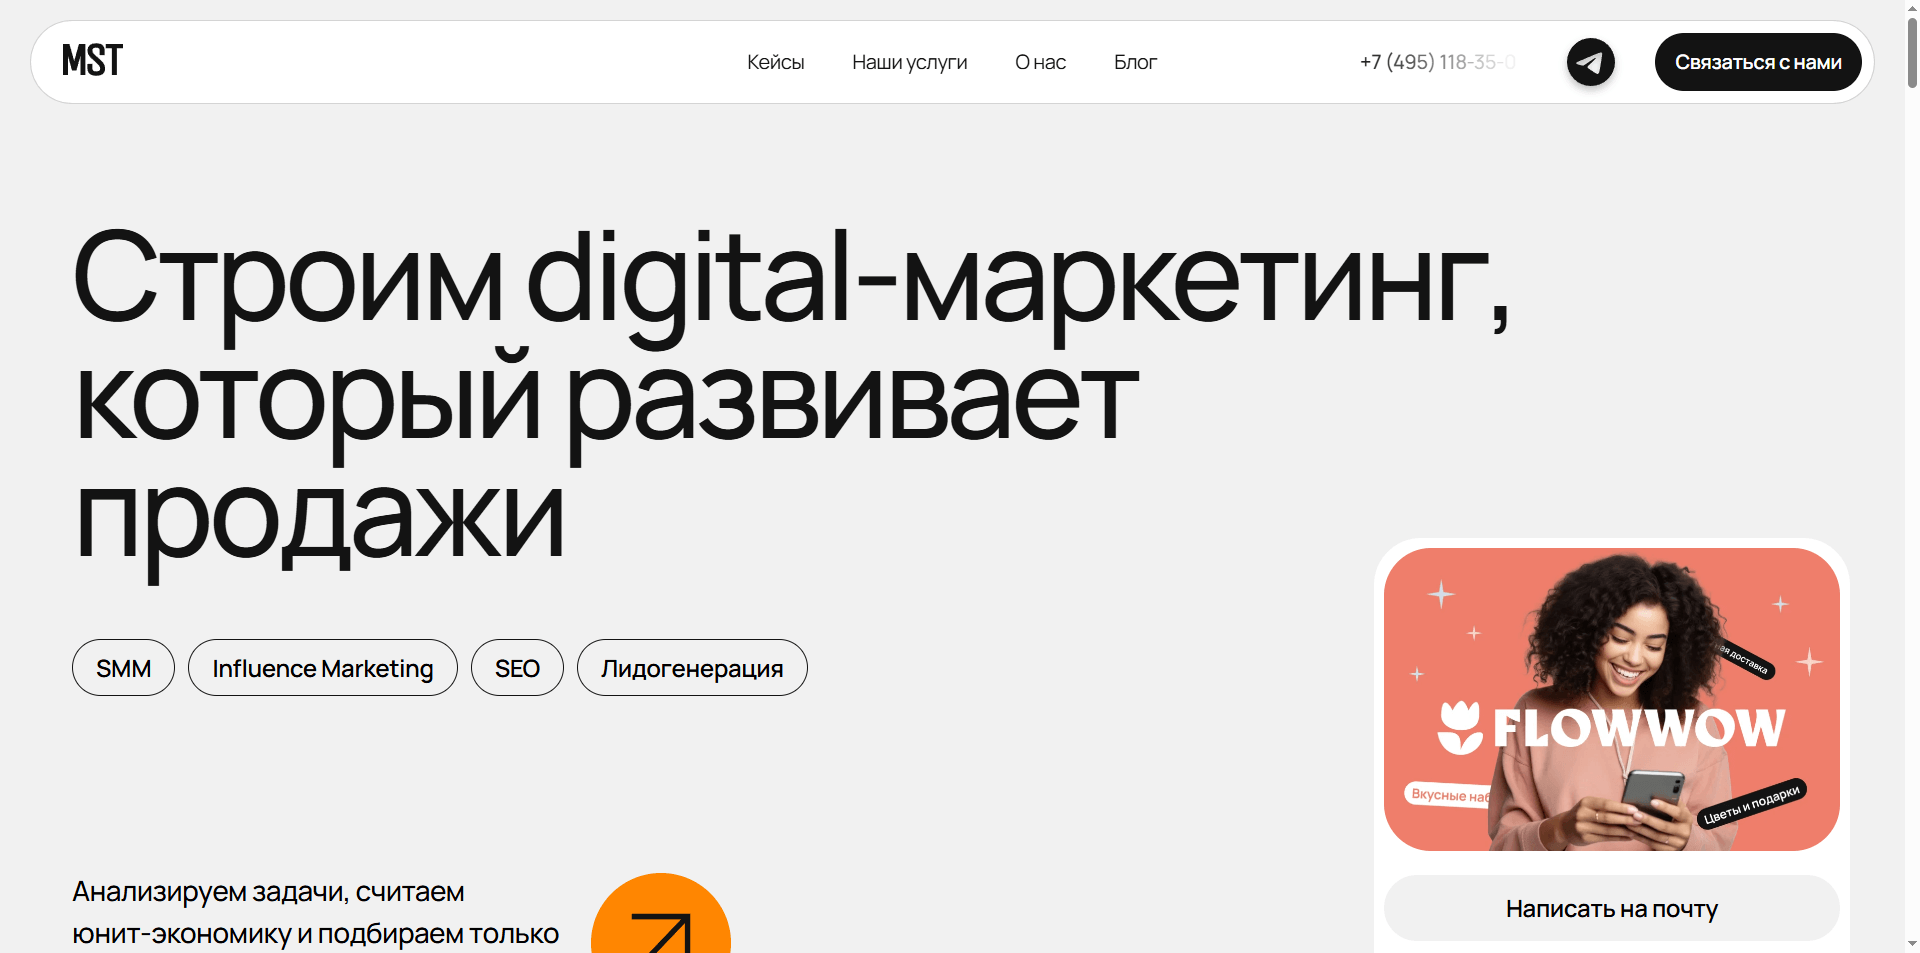Open the Telegram channel icon

[1590, 62]
